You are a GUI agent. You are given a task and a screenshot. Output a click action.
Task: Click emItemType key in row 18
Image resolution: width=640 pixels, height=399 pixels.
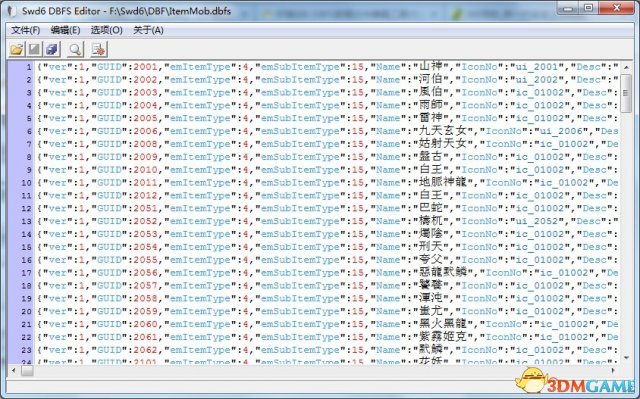(200, 286)
